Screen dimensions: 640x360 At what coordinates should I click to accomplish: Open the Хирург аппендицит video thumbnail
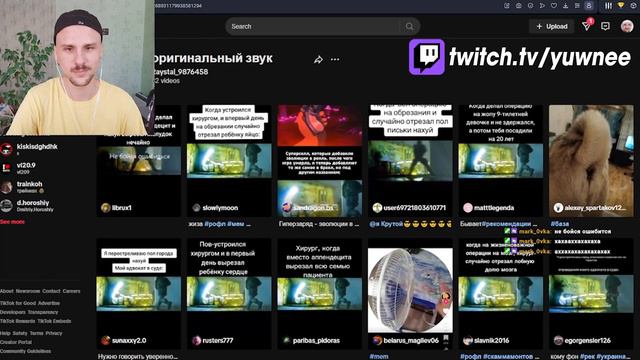point(320,294)
